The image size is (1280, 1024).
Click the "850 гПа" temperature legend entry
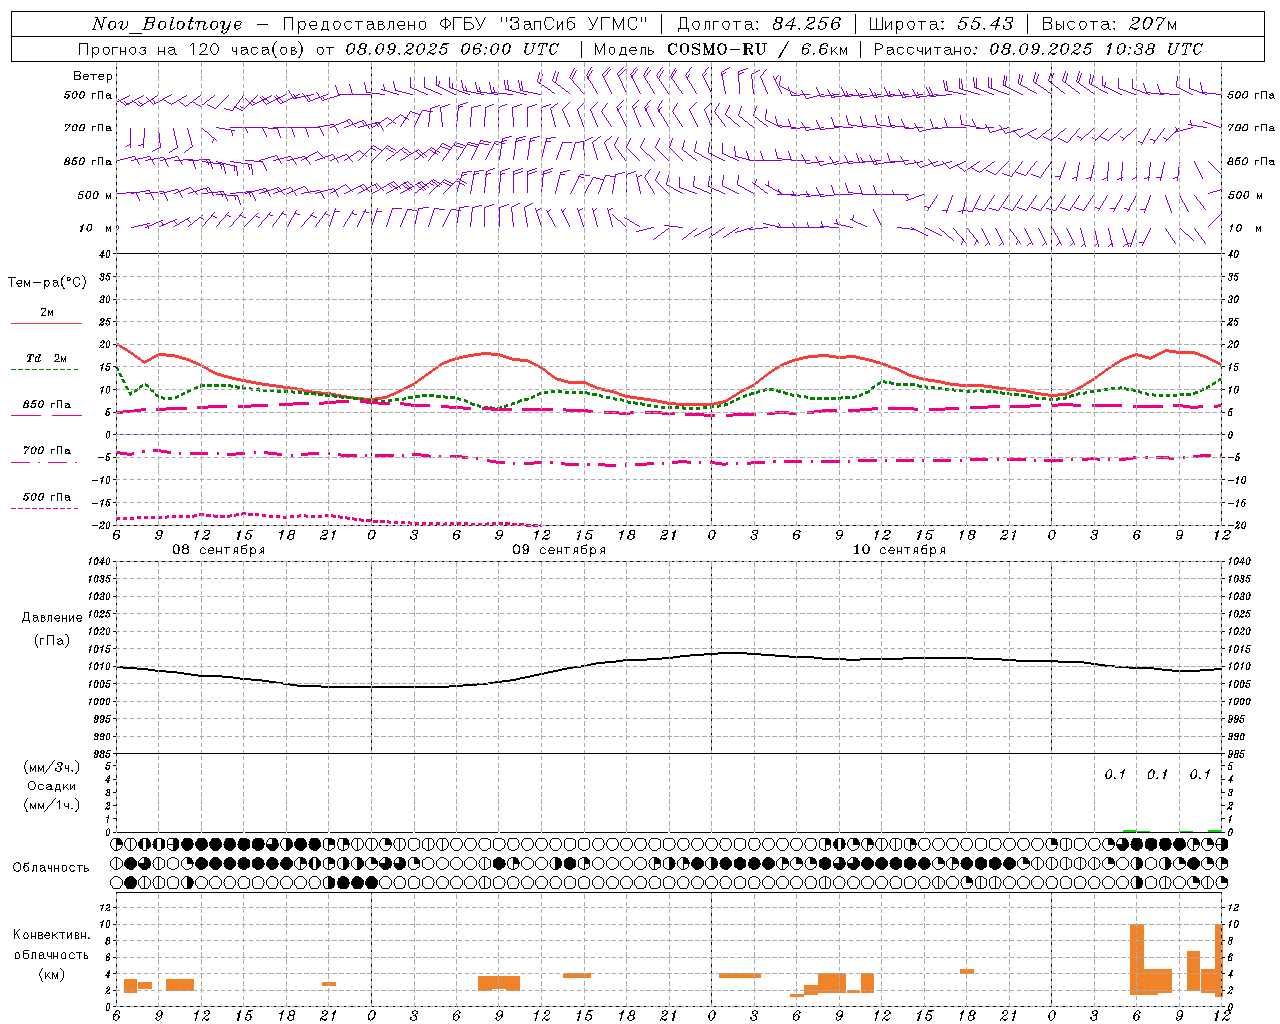pos(47,405)
